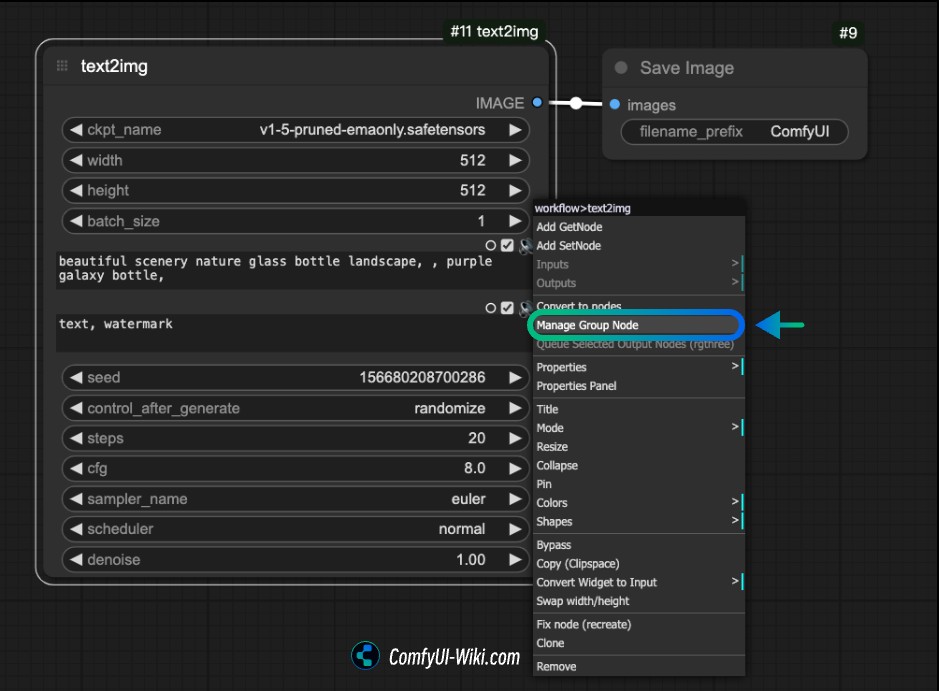Viewport: 939px width, 691px height.
Task: Switch to previous scheduler option
Action: (x=75, y=529)
